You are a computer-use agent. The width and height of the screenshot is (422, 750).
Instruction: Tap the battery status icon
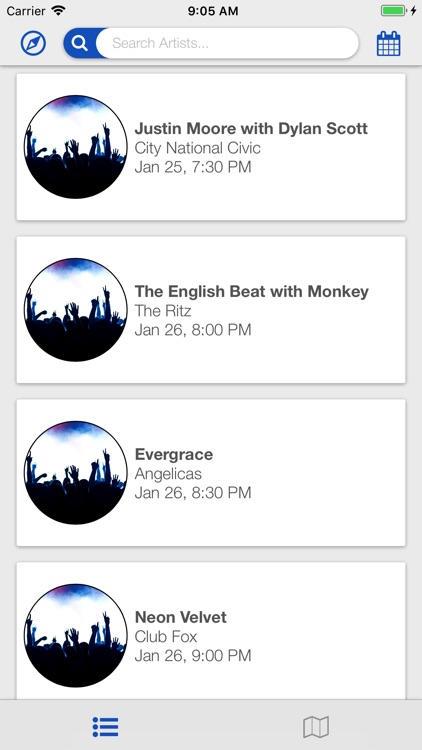pyautogui.click(x=394, y=11)
